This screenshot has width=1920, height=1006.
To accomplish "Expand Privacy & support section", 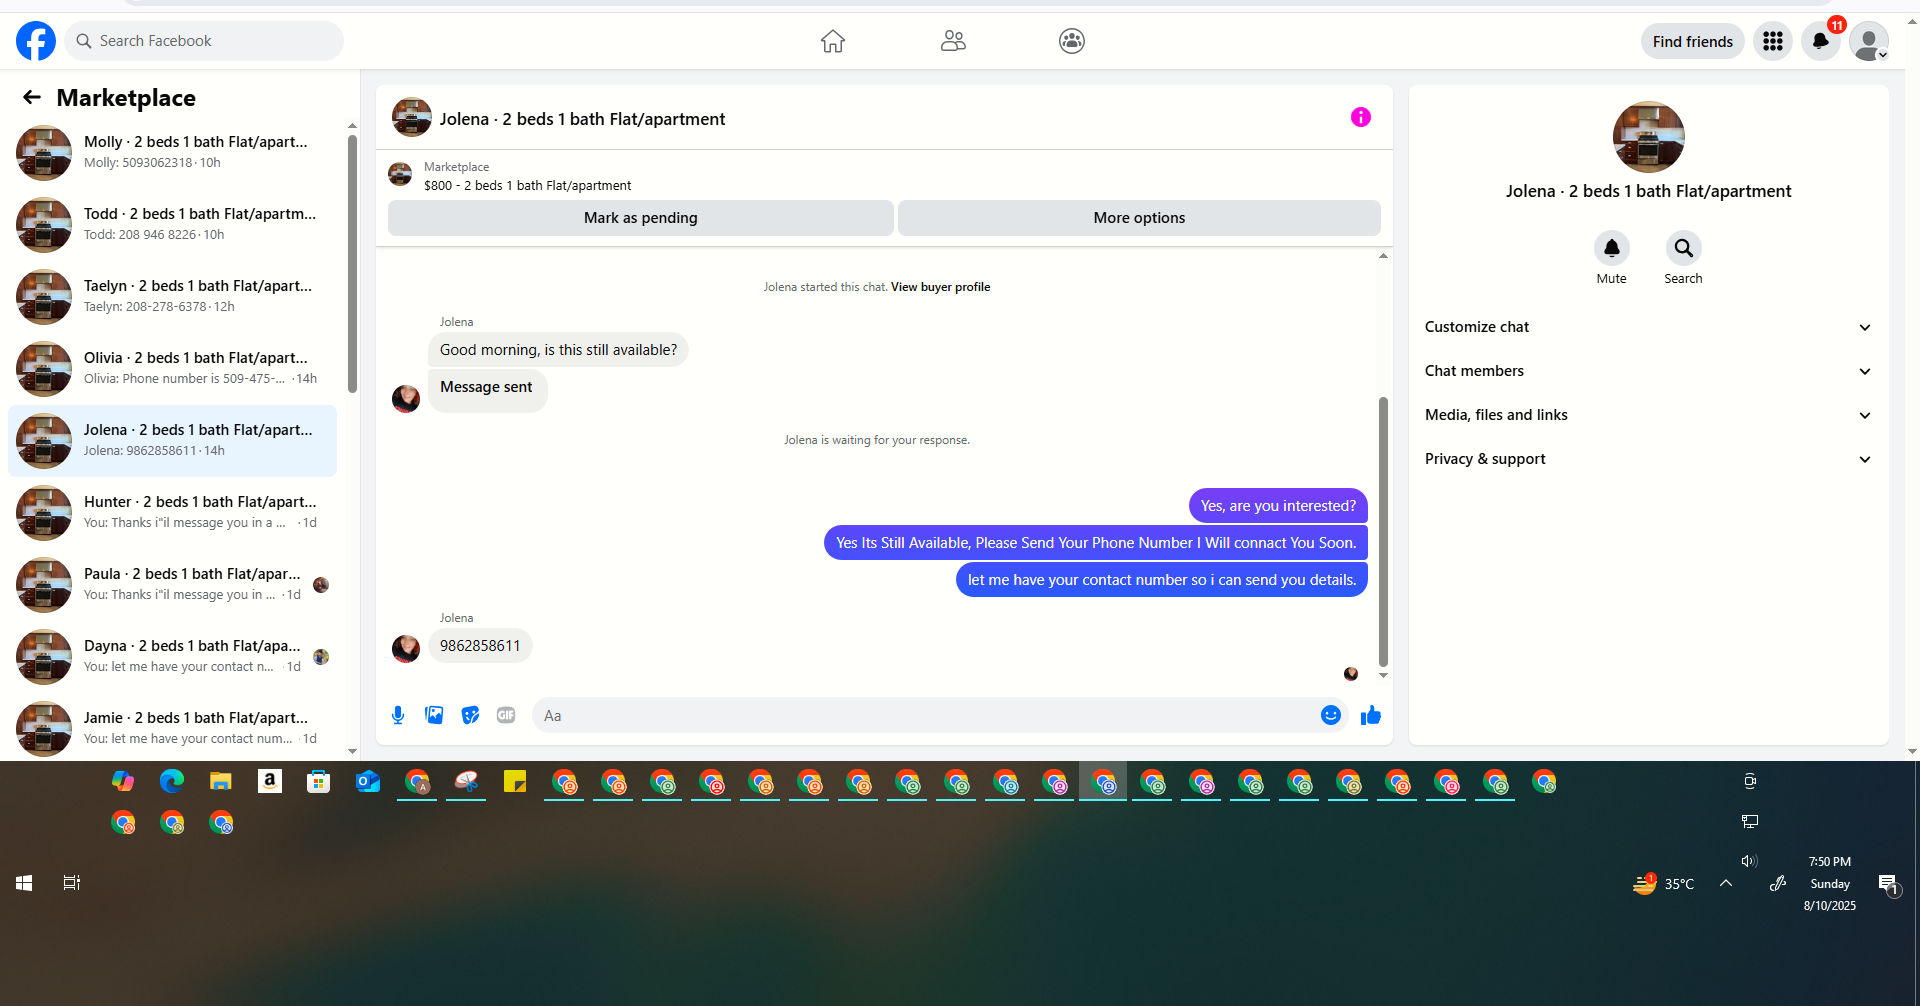I will tap(1648, 459).
